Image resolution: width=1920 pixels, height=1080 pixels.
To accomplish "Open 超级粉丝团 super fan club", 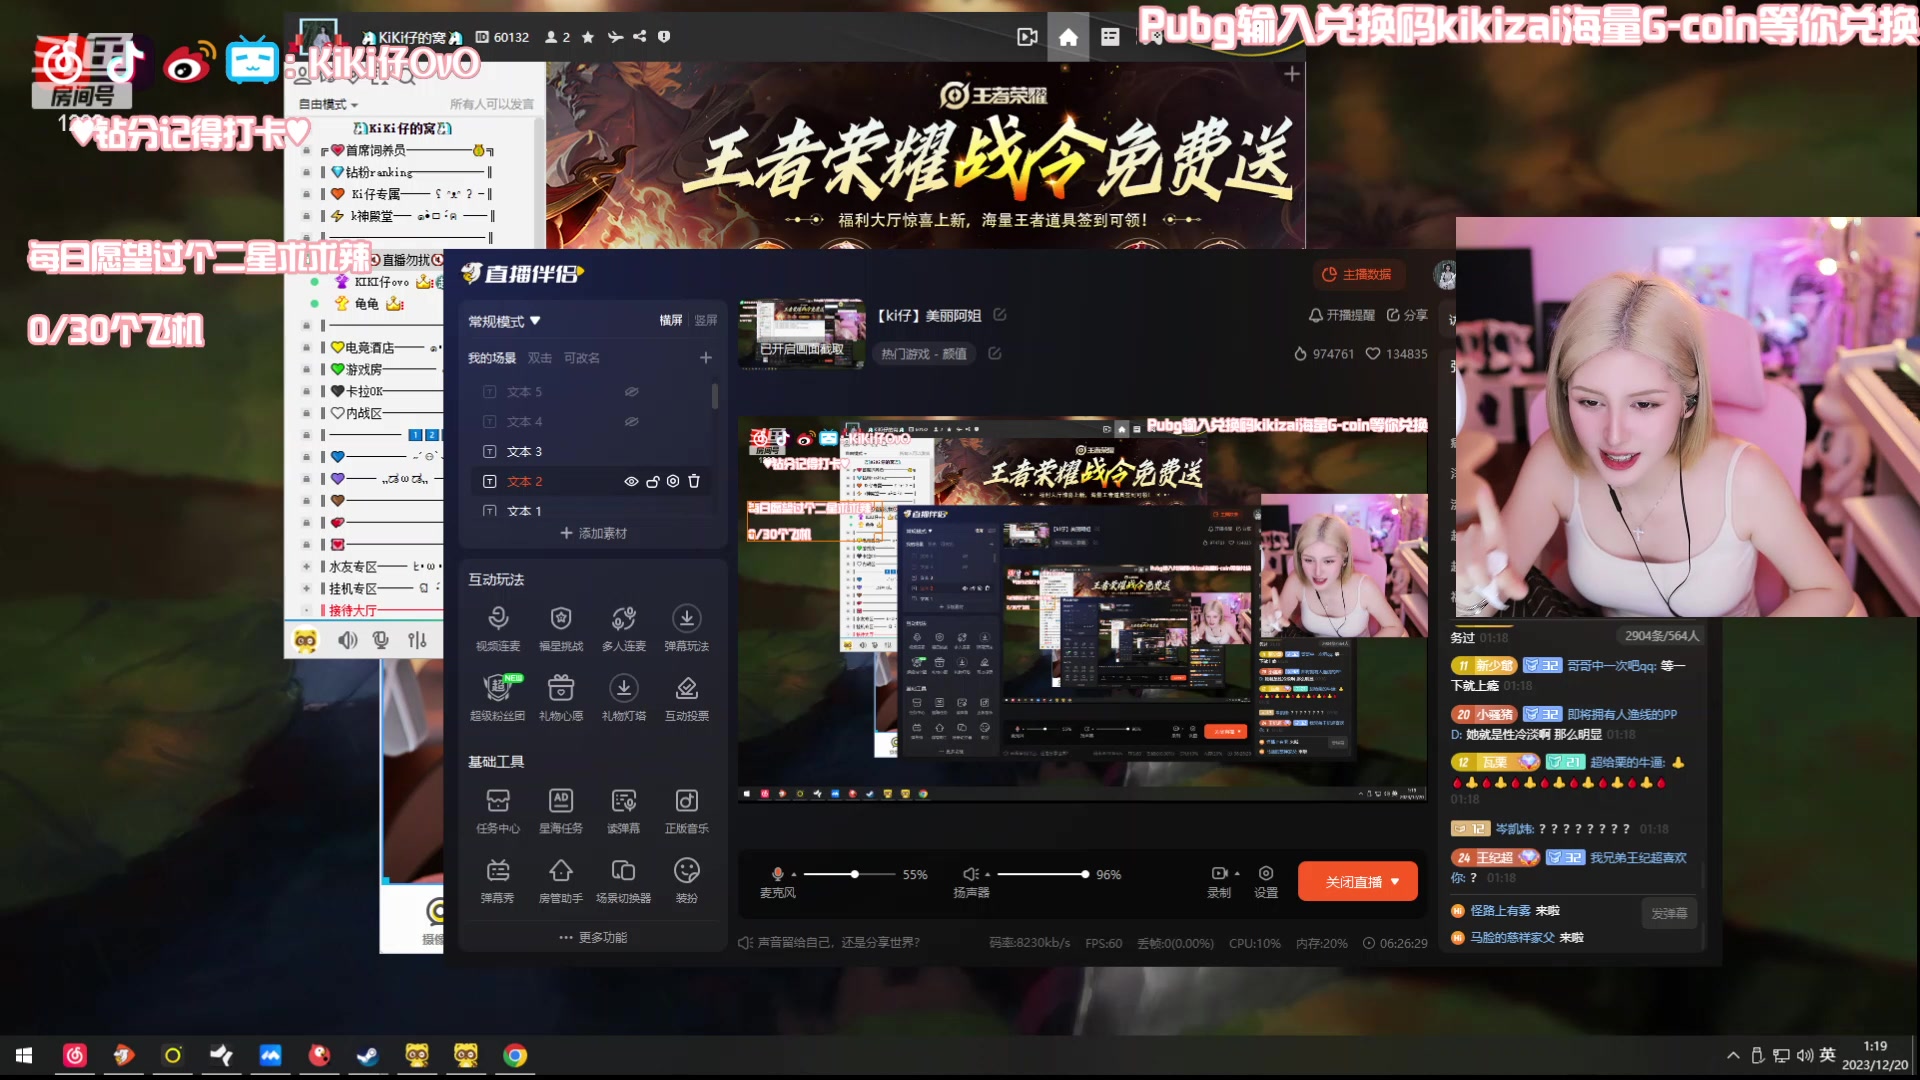I will click(498, 698).
